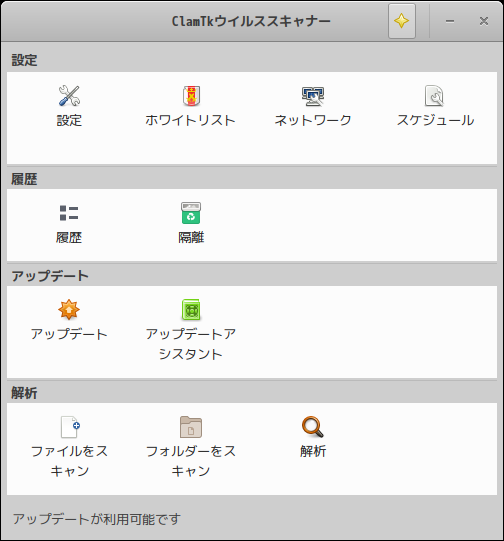Launch the アップデート orange star icon
The height and width of the screenshot is (541, 504).
[x=69, y=309]
